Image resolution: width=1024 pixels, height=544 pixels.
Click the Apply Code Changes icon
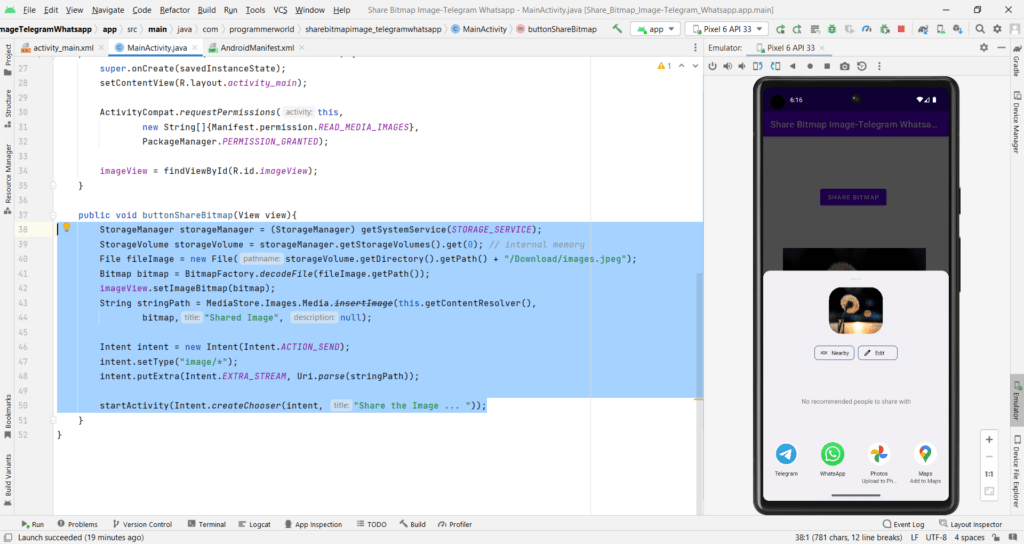click(815, 29)
